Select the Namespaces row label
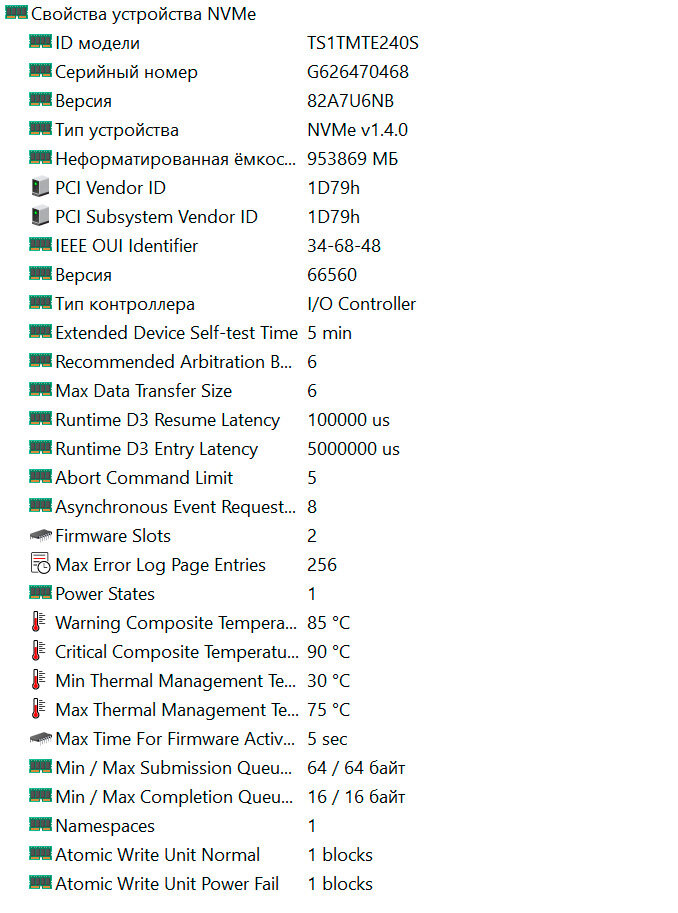 point(105,826)
